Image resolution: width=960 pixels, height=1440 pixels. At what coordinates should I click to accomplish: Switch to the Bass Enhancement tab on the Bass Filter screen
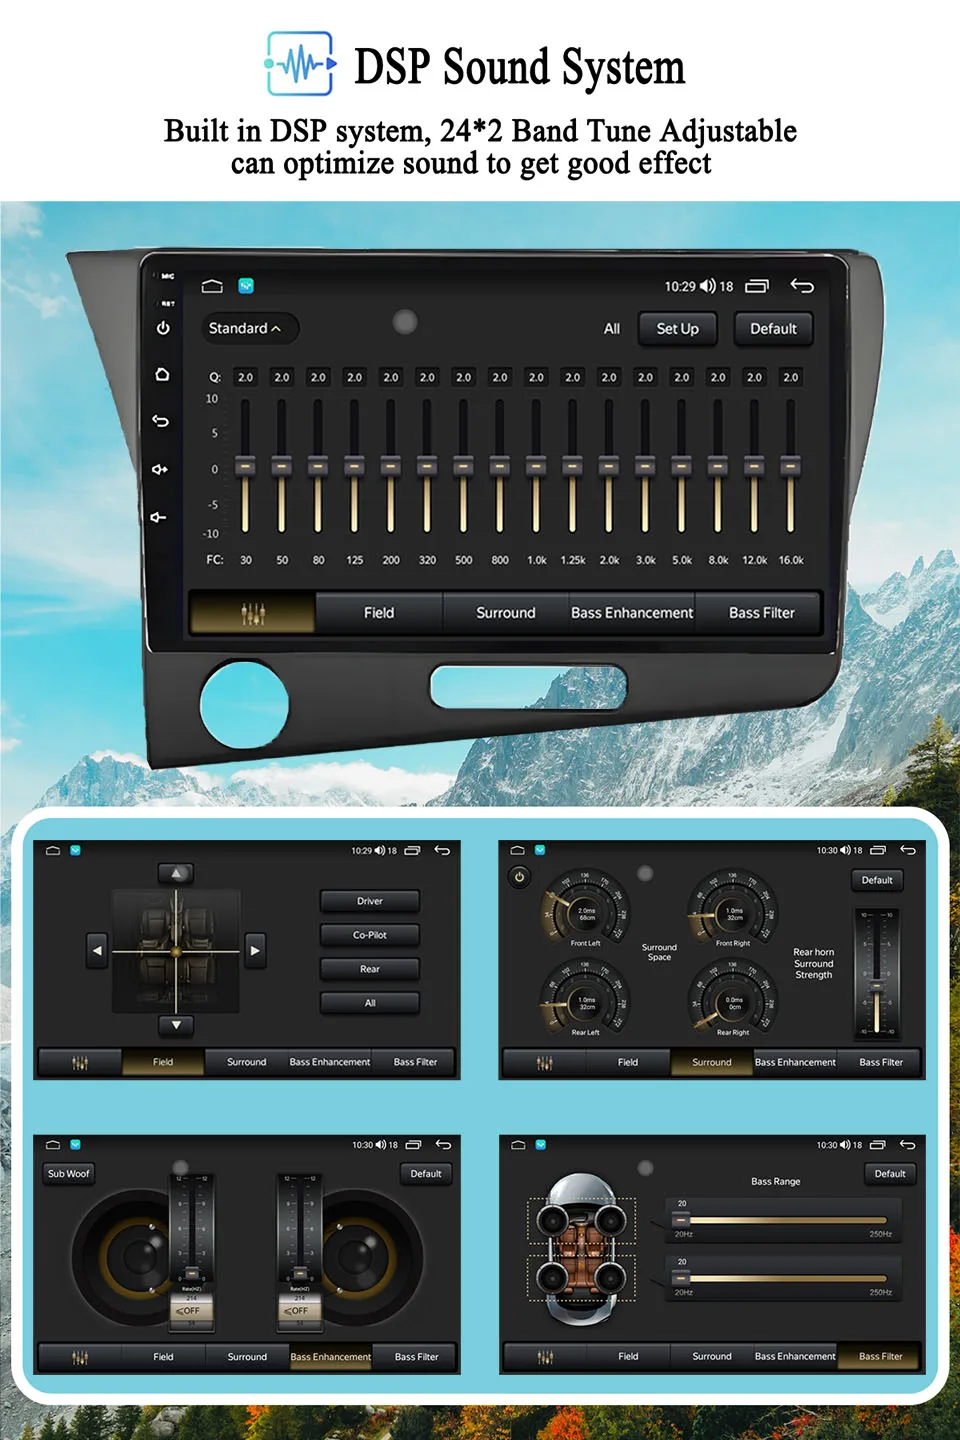point(795,1357)
